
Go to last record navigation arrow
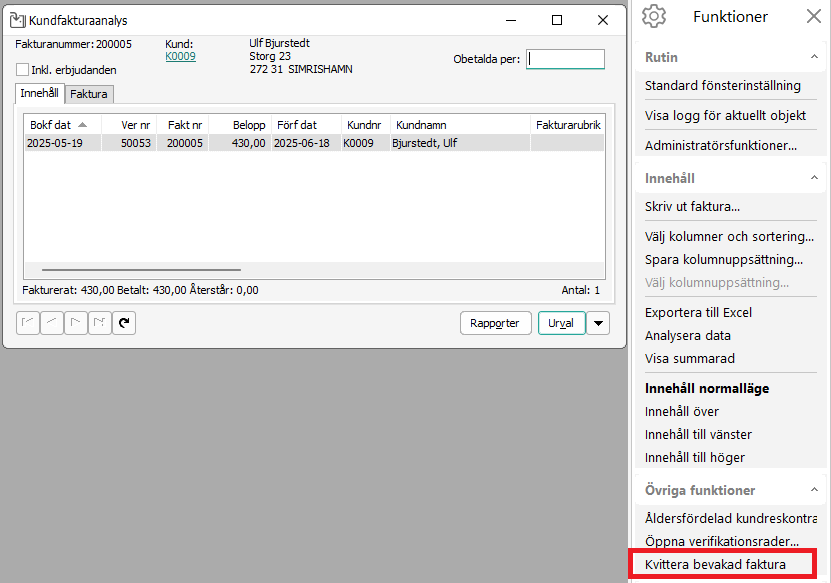pyautogui.click(x=100, y=323)
